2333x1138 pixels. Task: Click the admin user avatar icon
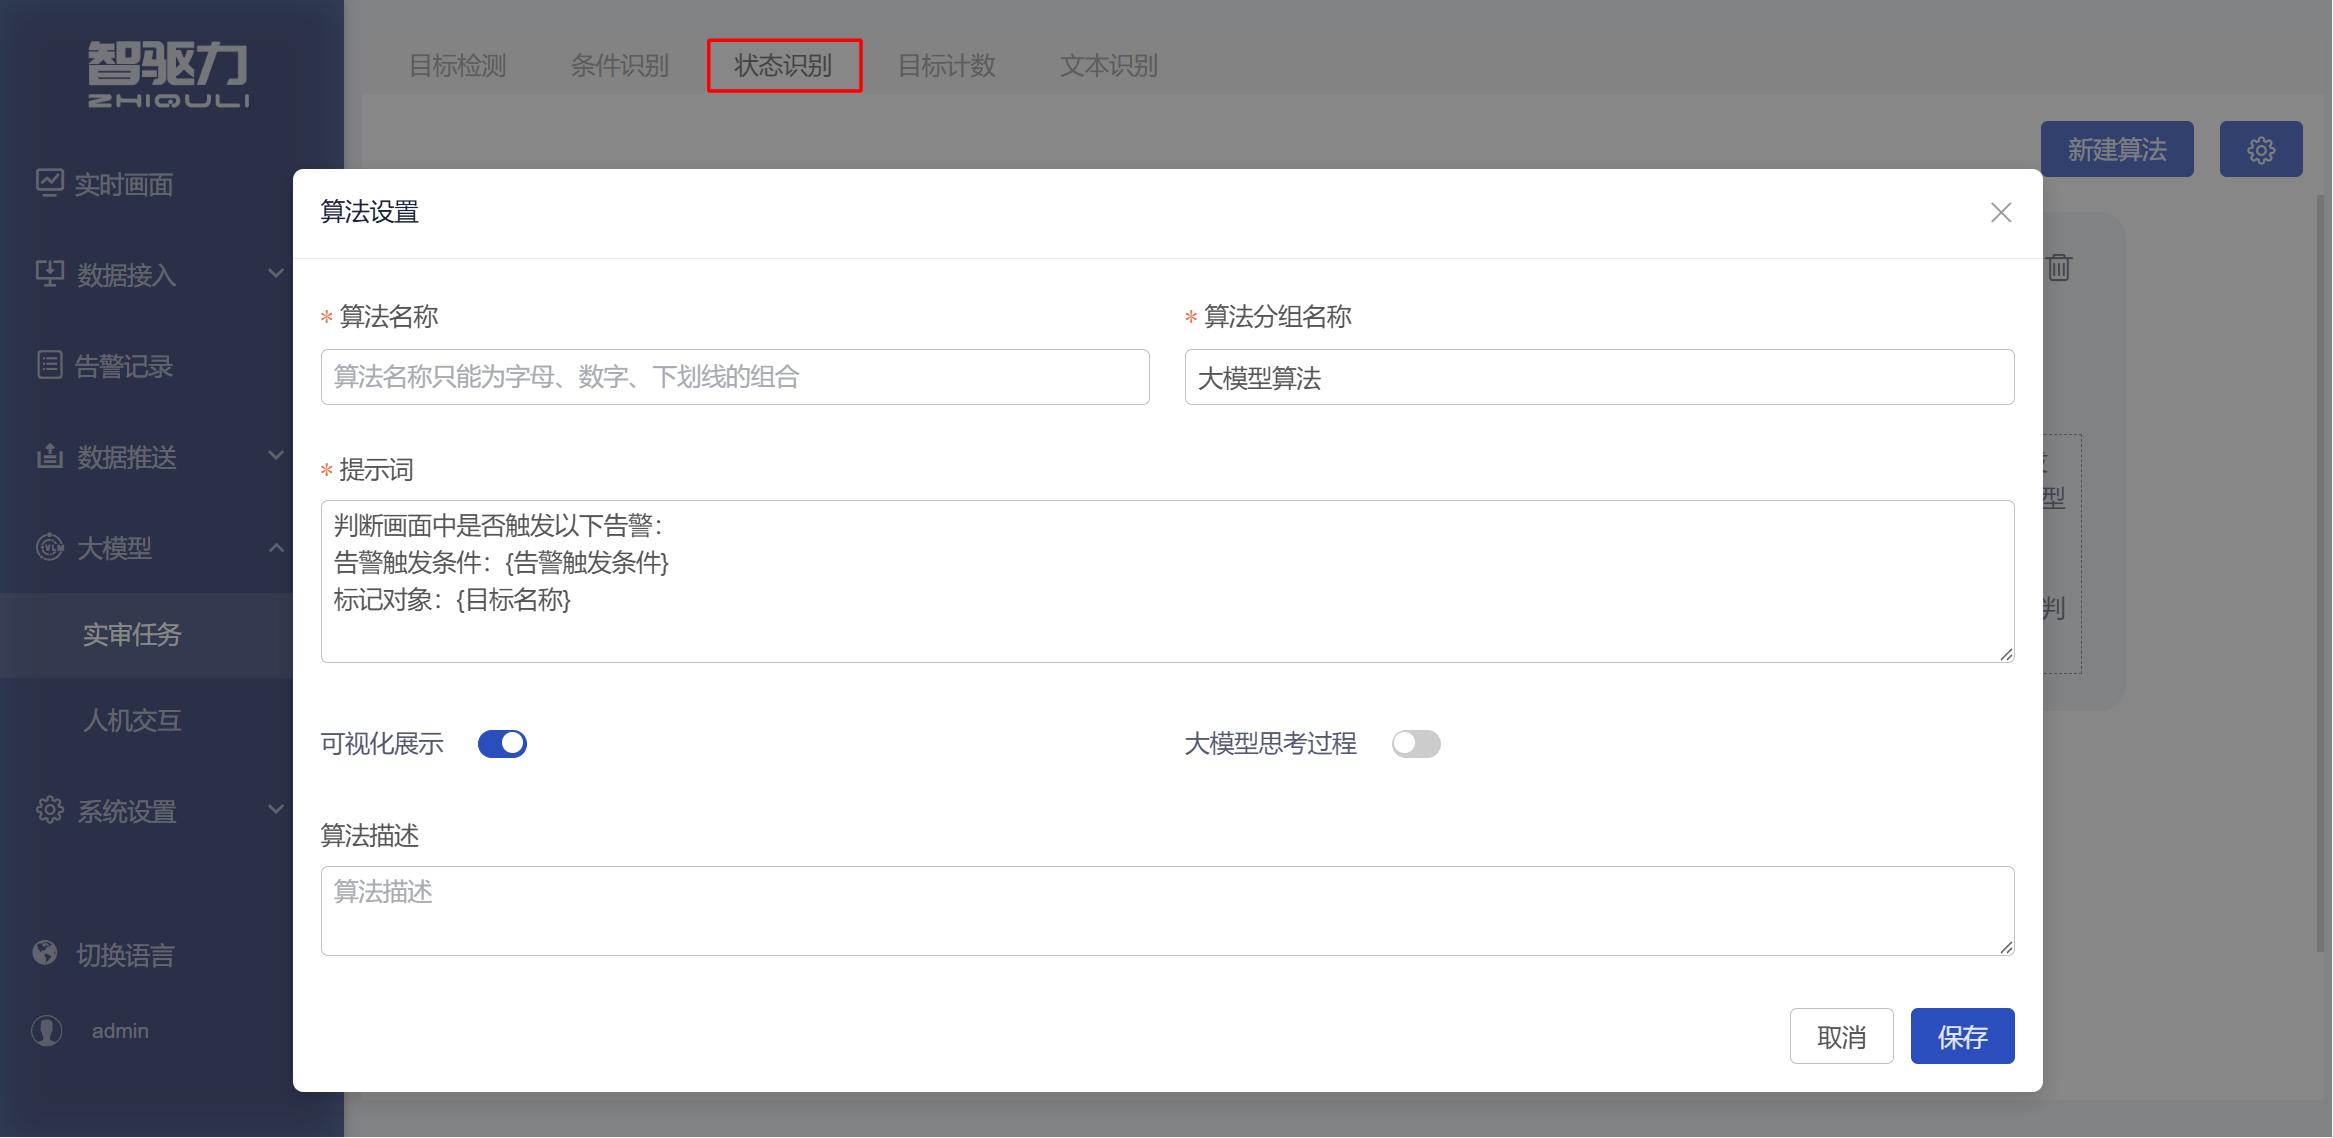[47, 1030]
